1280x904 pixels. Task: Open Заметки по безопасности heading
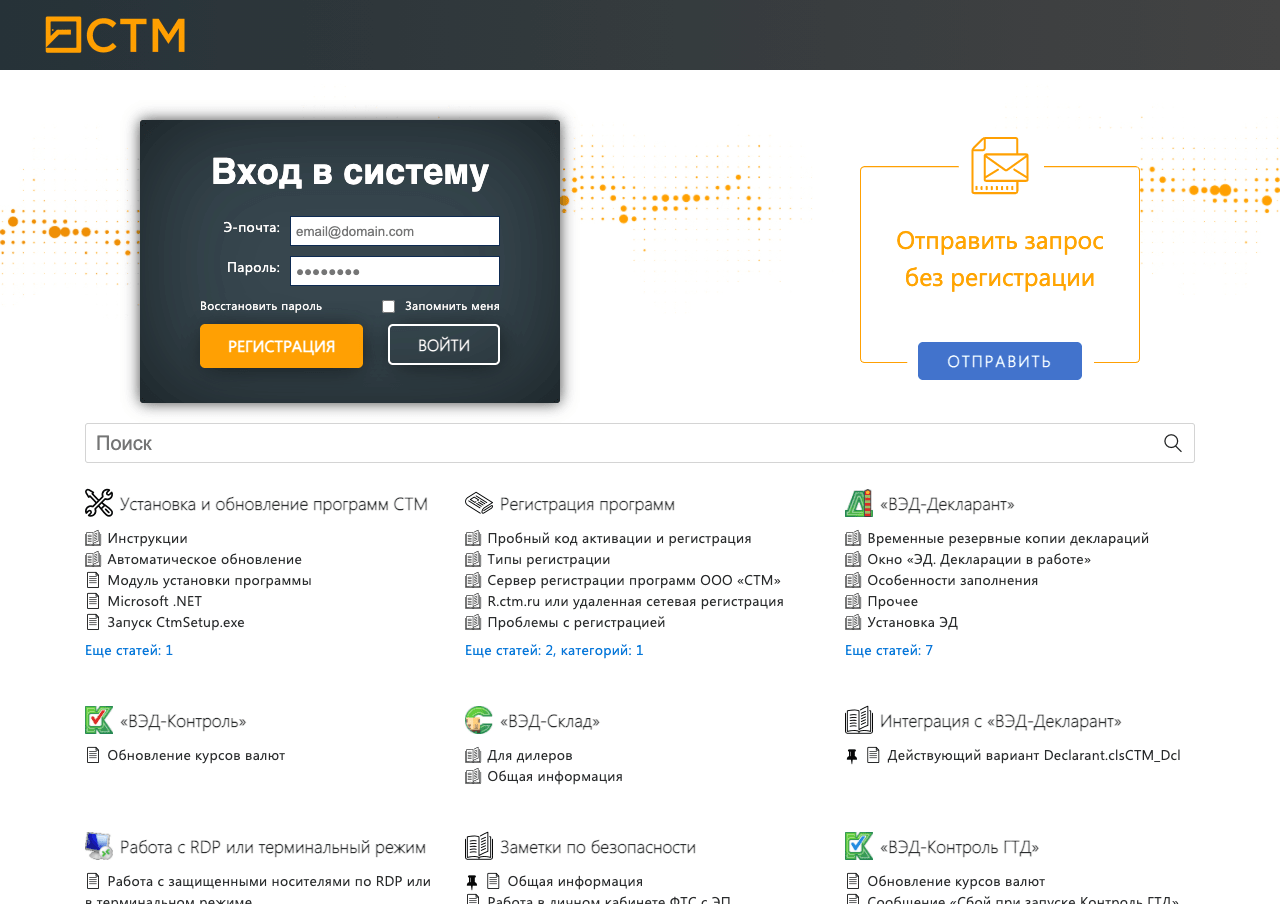[x=598, y=847]
